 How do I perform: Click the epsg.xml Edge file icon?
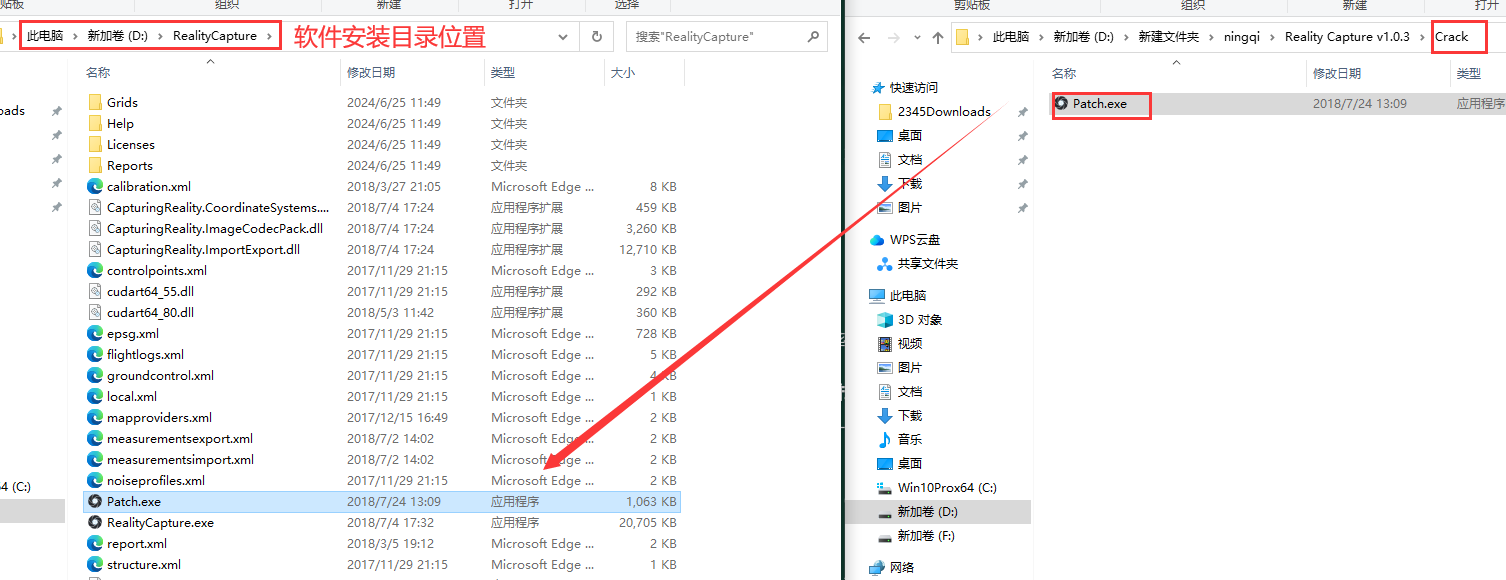pyautogui.click(x=95, y=333)
